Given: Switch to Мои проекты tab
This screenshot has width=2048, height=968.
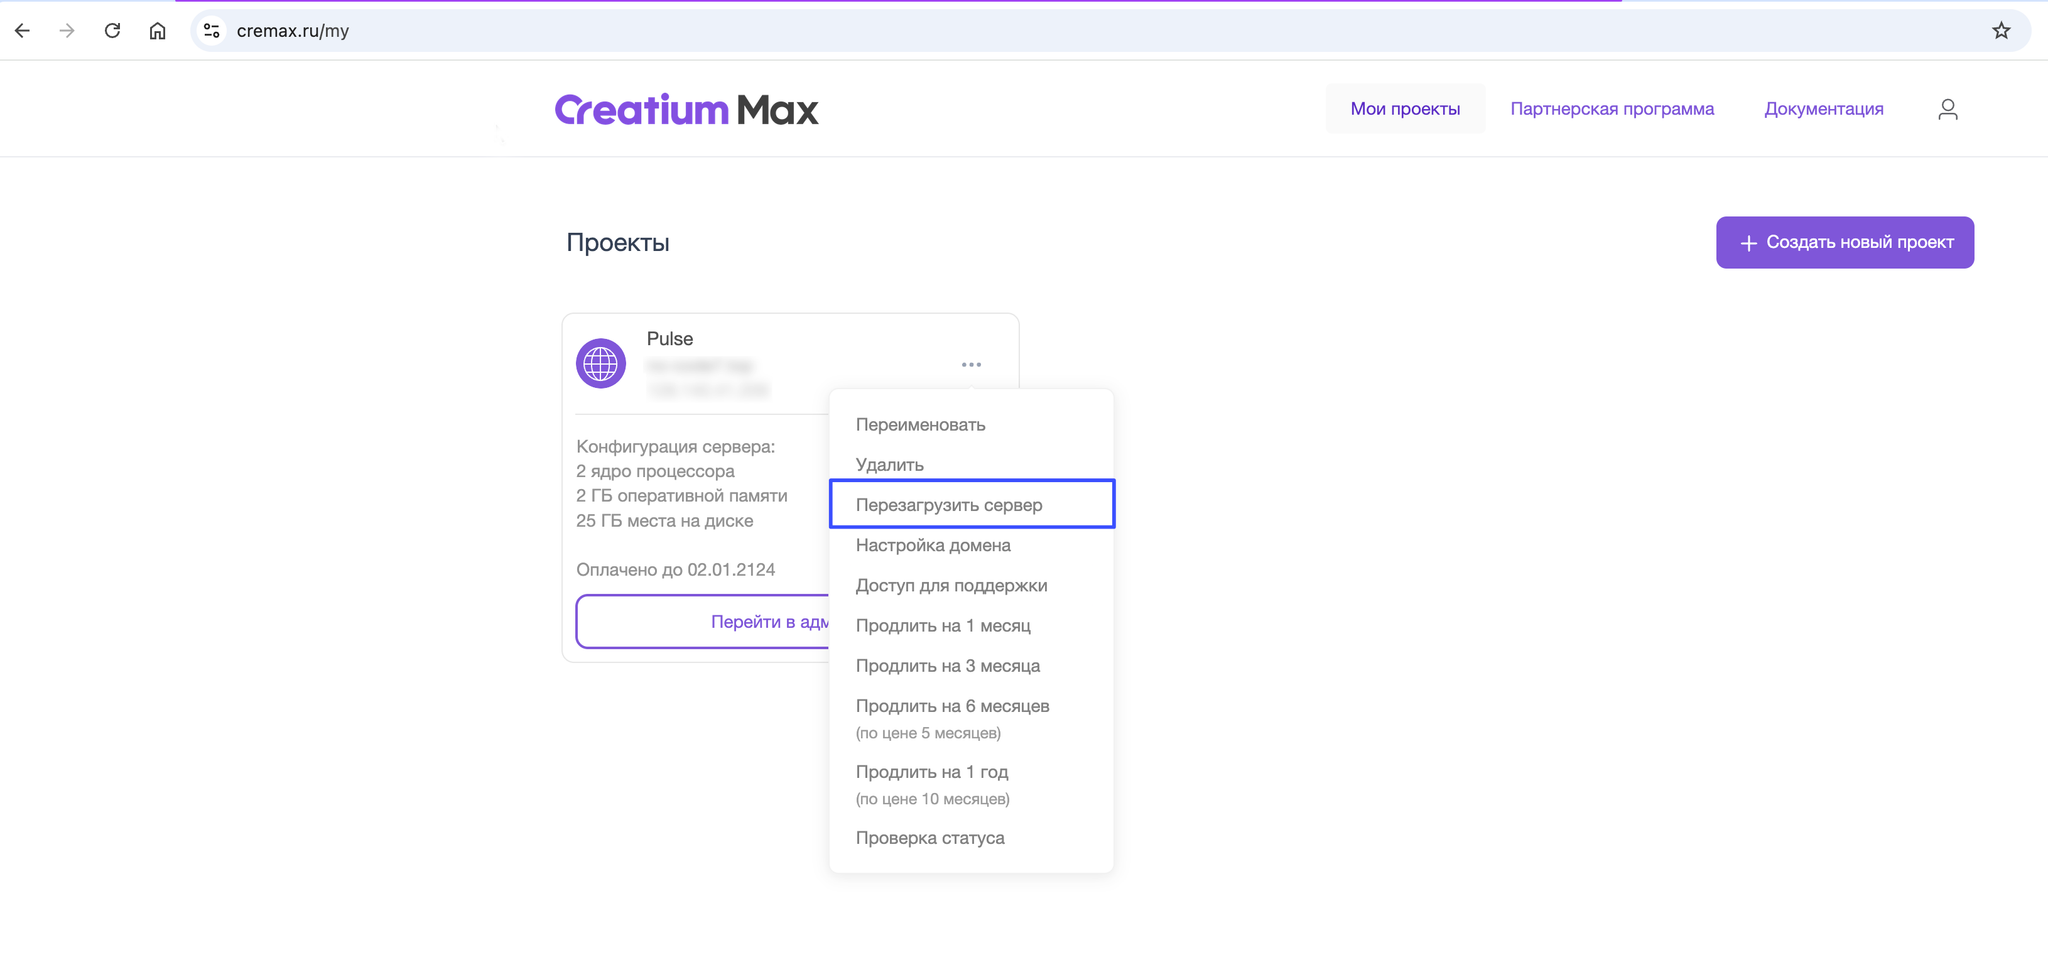Looking at the screenshot, I should coord(1405,109).
